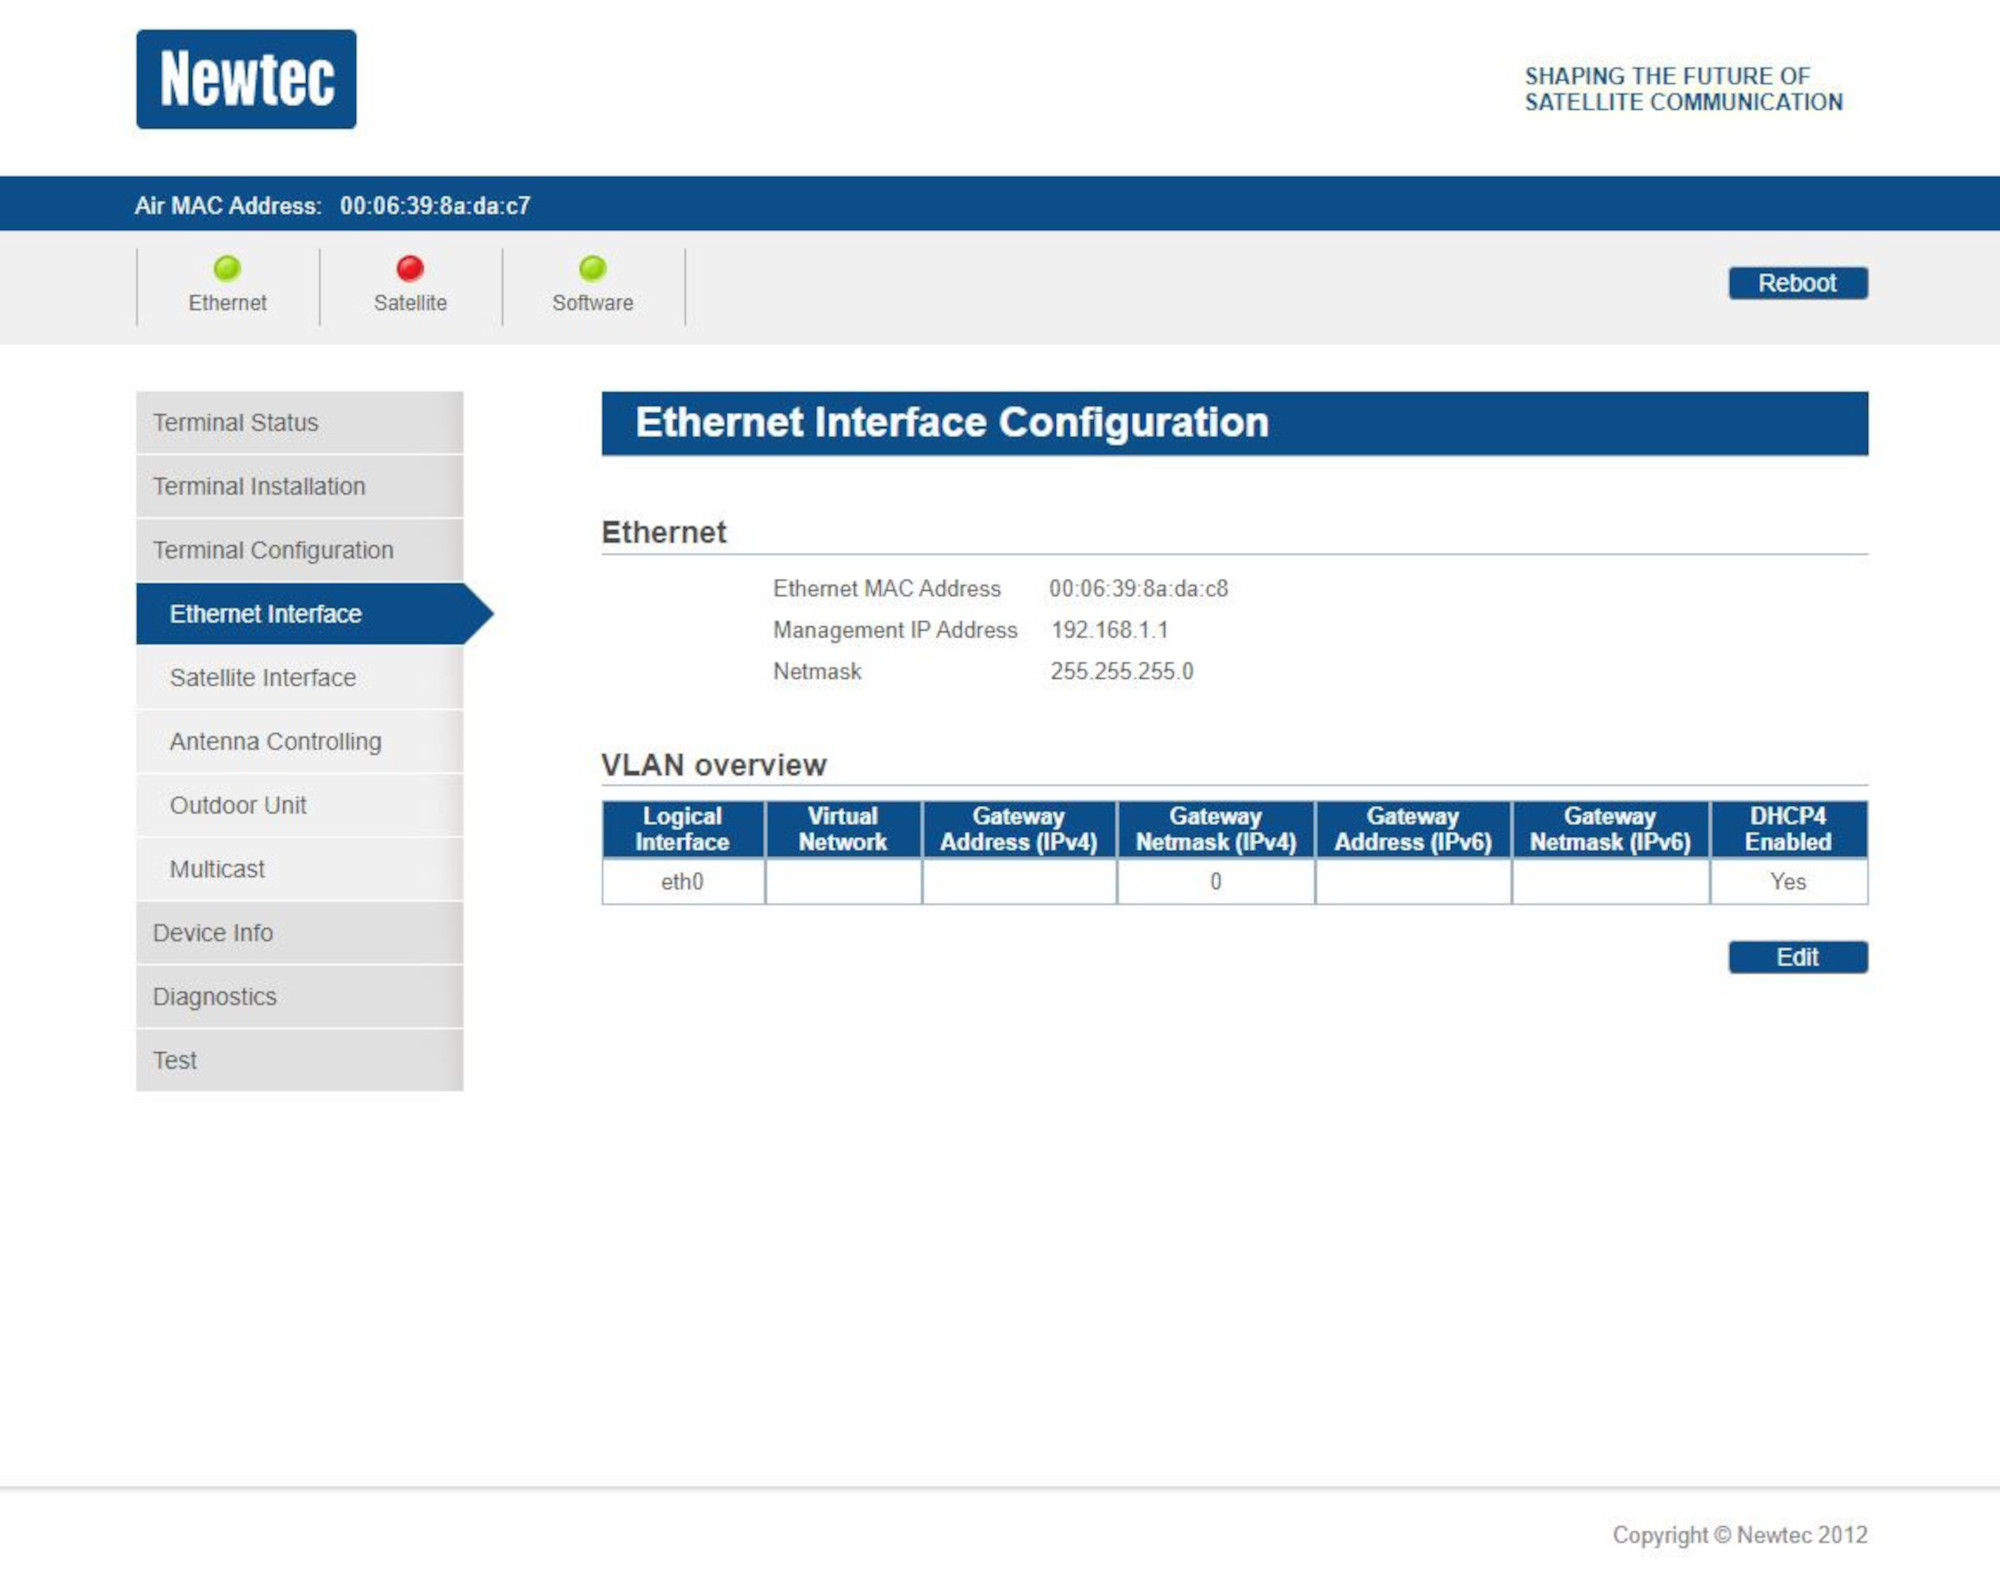The width and height of the screenshot is (2000, 1593).
Task: Open the Outdoor Unit configuration
Action: click(238, 806)
